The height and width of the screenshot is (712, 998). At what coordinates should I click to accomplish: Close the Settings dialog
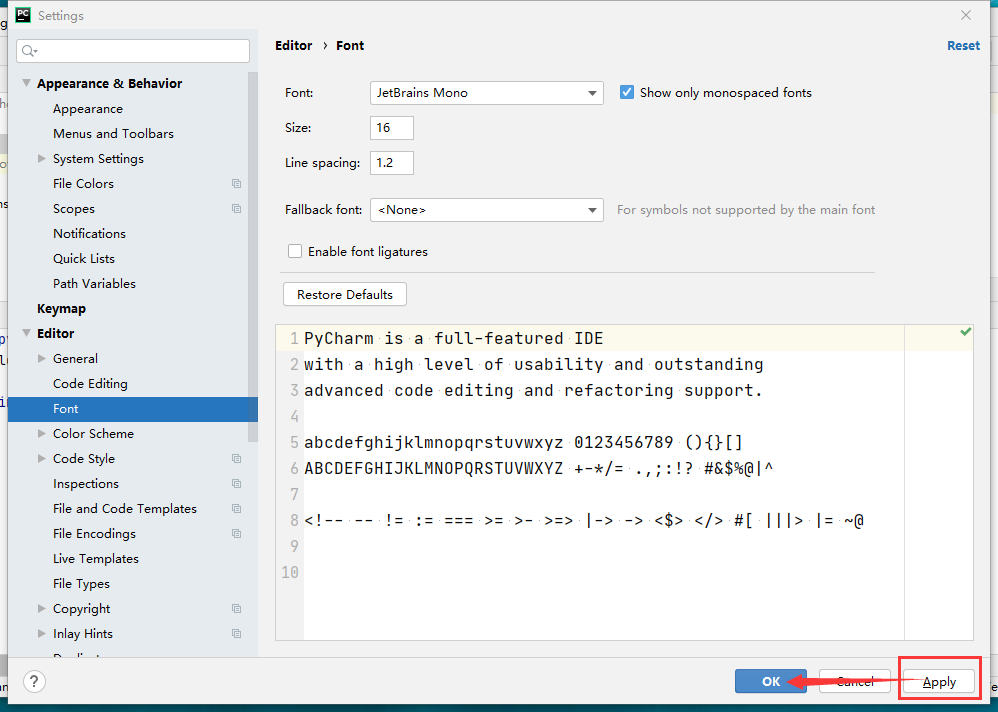click(x=966, y=15)
